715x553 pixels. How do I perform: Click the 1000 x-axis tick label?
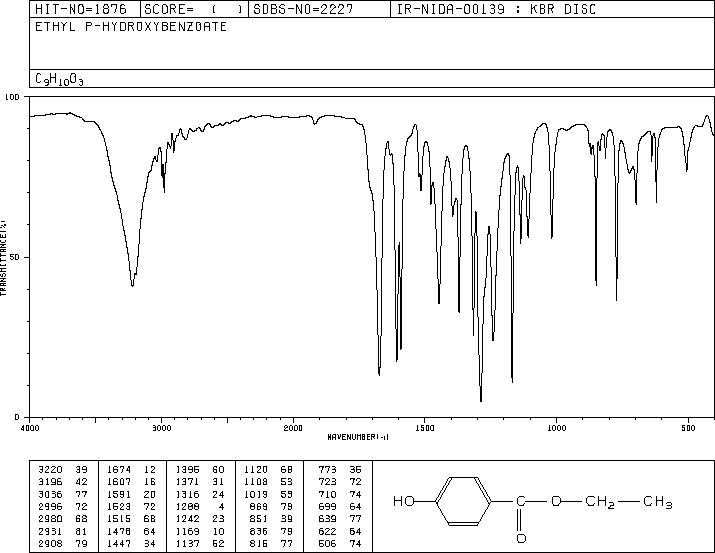click(556, 428)
